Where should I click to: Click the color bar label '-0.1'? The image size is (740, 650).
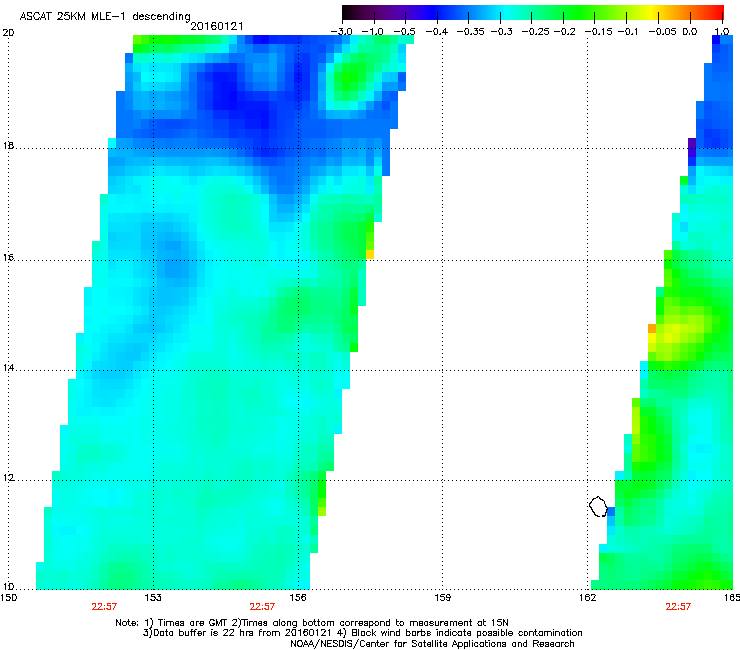628,32
